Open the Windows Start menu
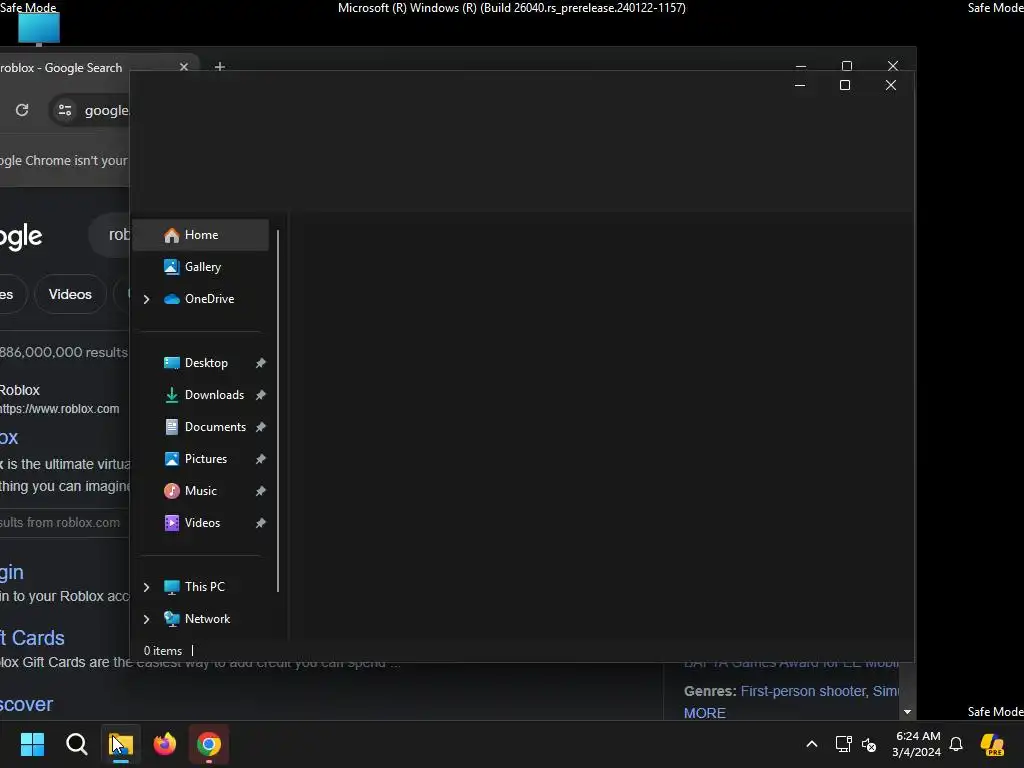The width and height of the screenshot is (1024, 768). [x=33, y=744]
